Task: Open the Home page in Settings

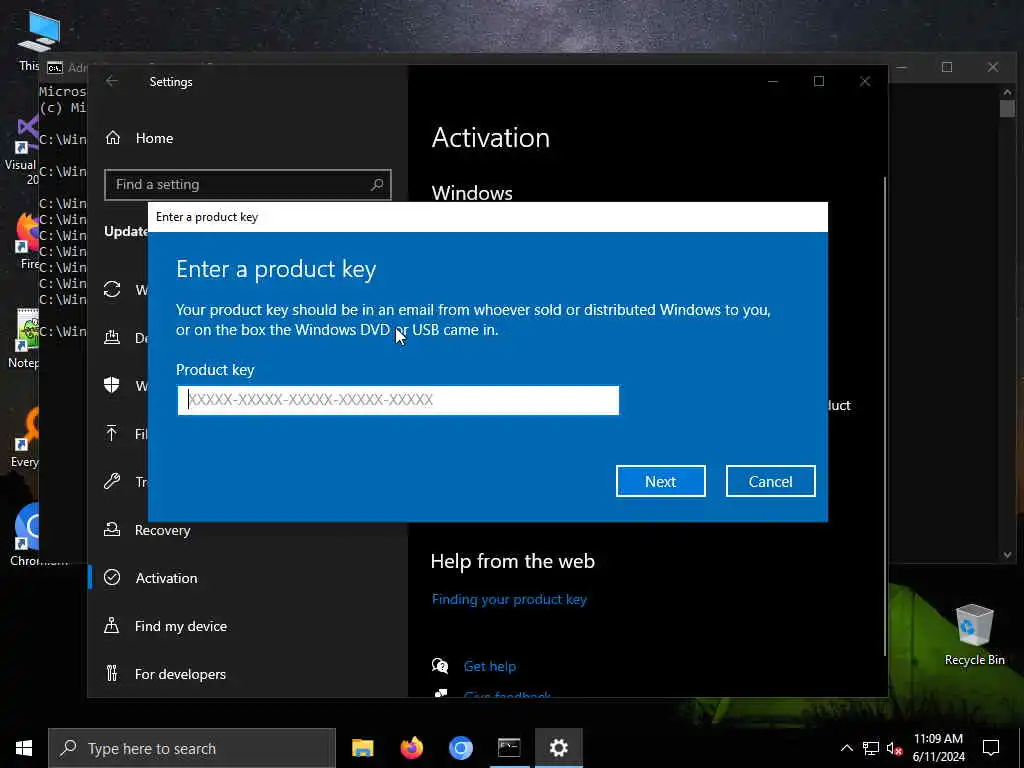Action: point(154,138)
